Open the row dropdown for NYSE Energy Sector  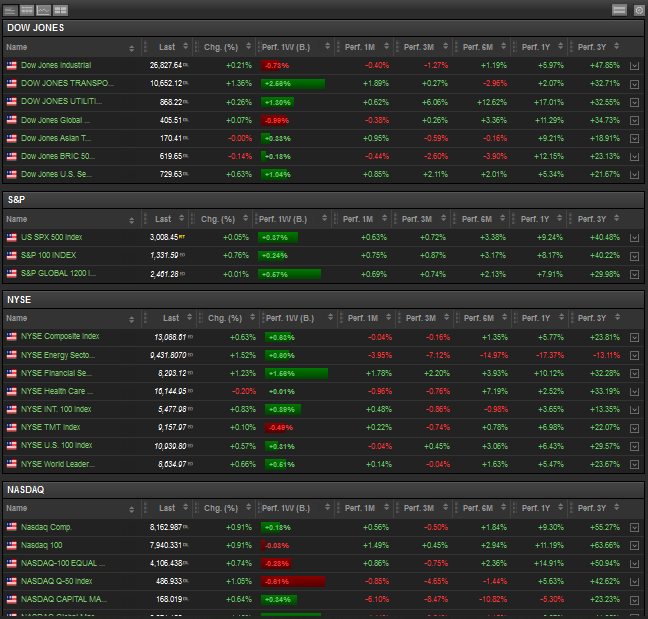pos(634,355)
